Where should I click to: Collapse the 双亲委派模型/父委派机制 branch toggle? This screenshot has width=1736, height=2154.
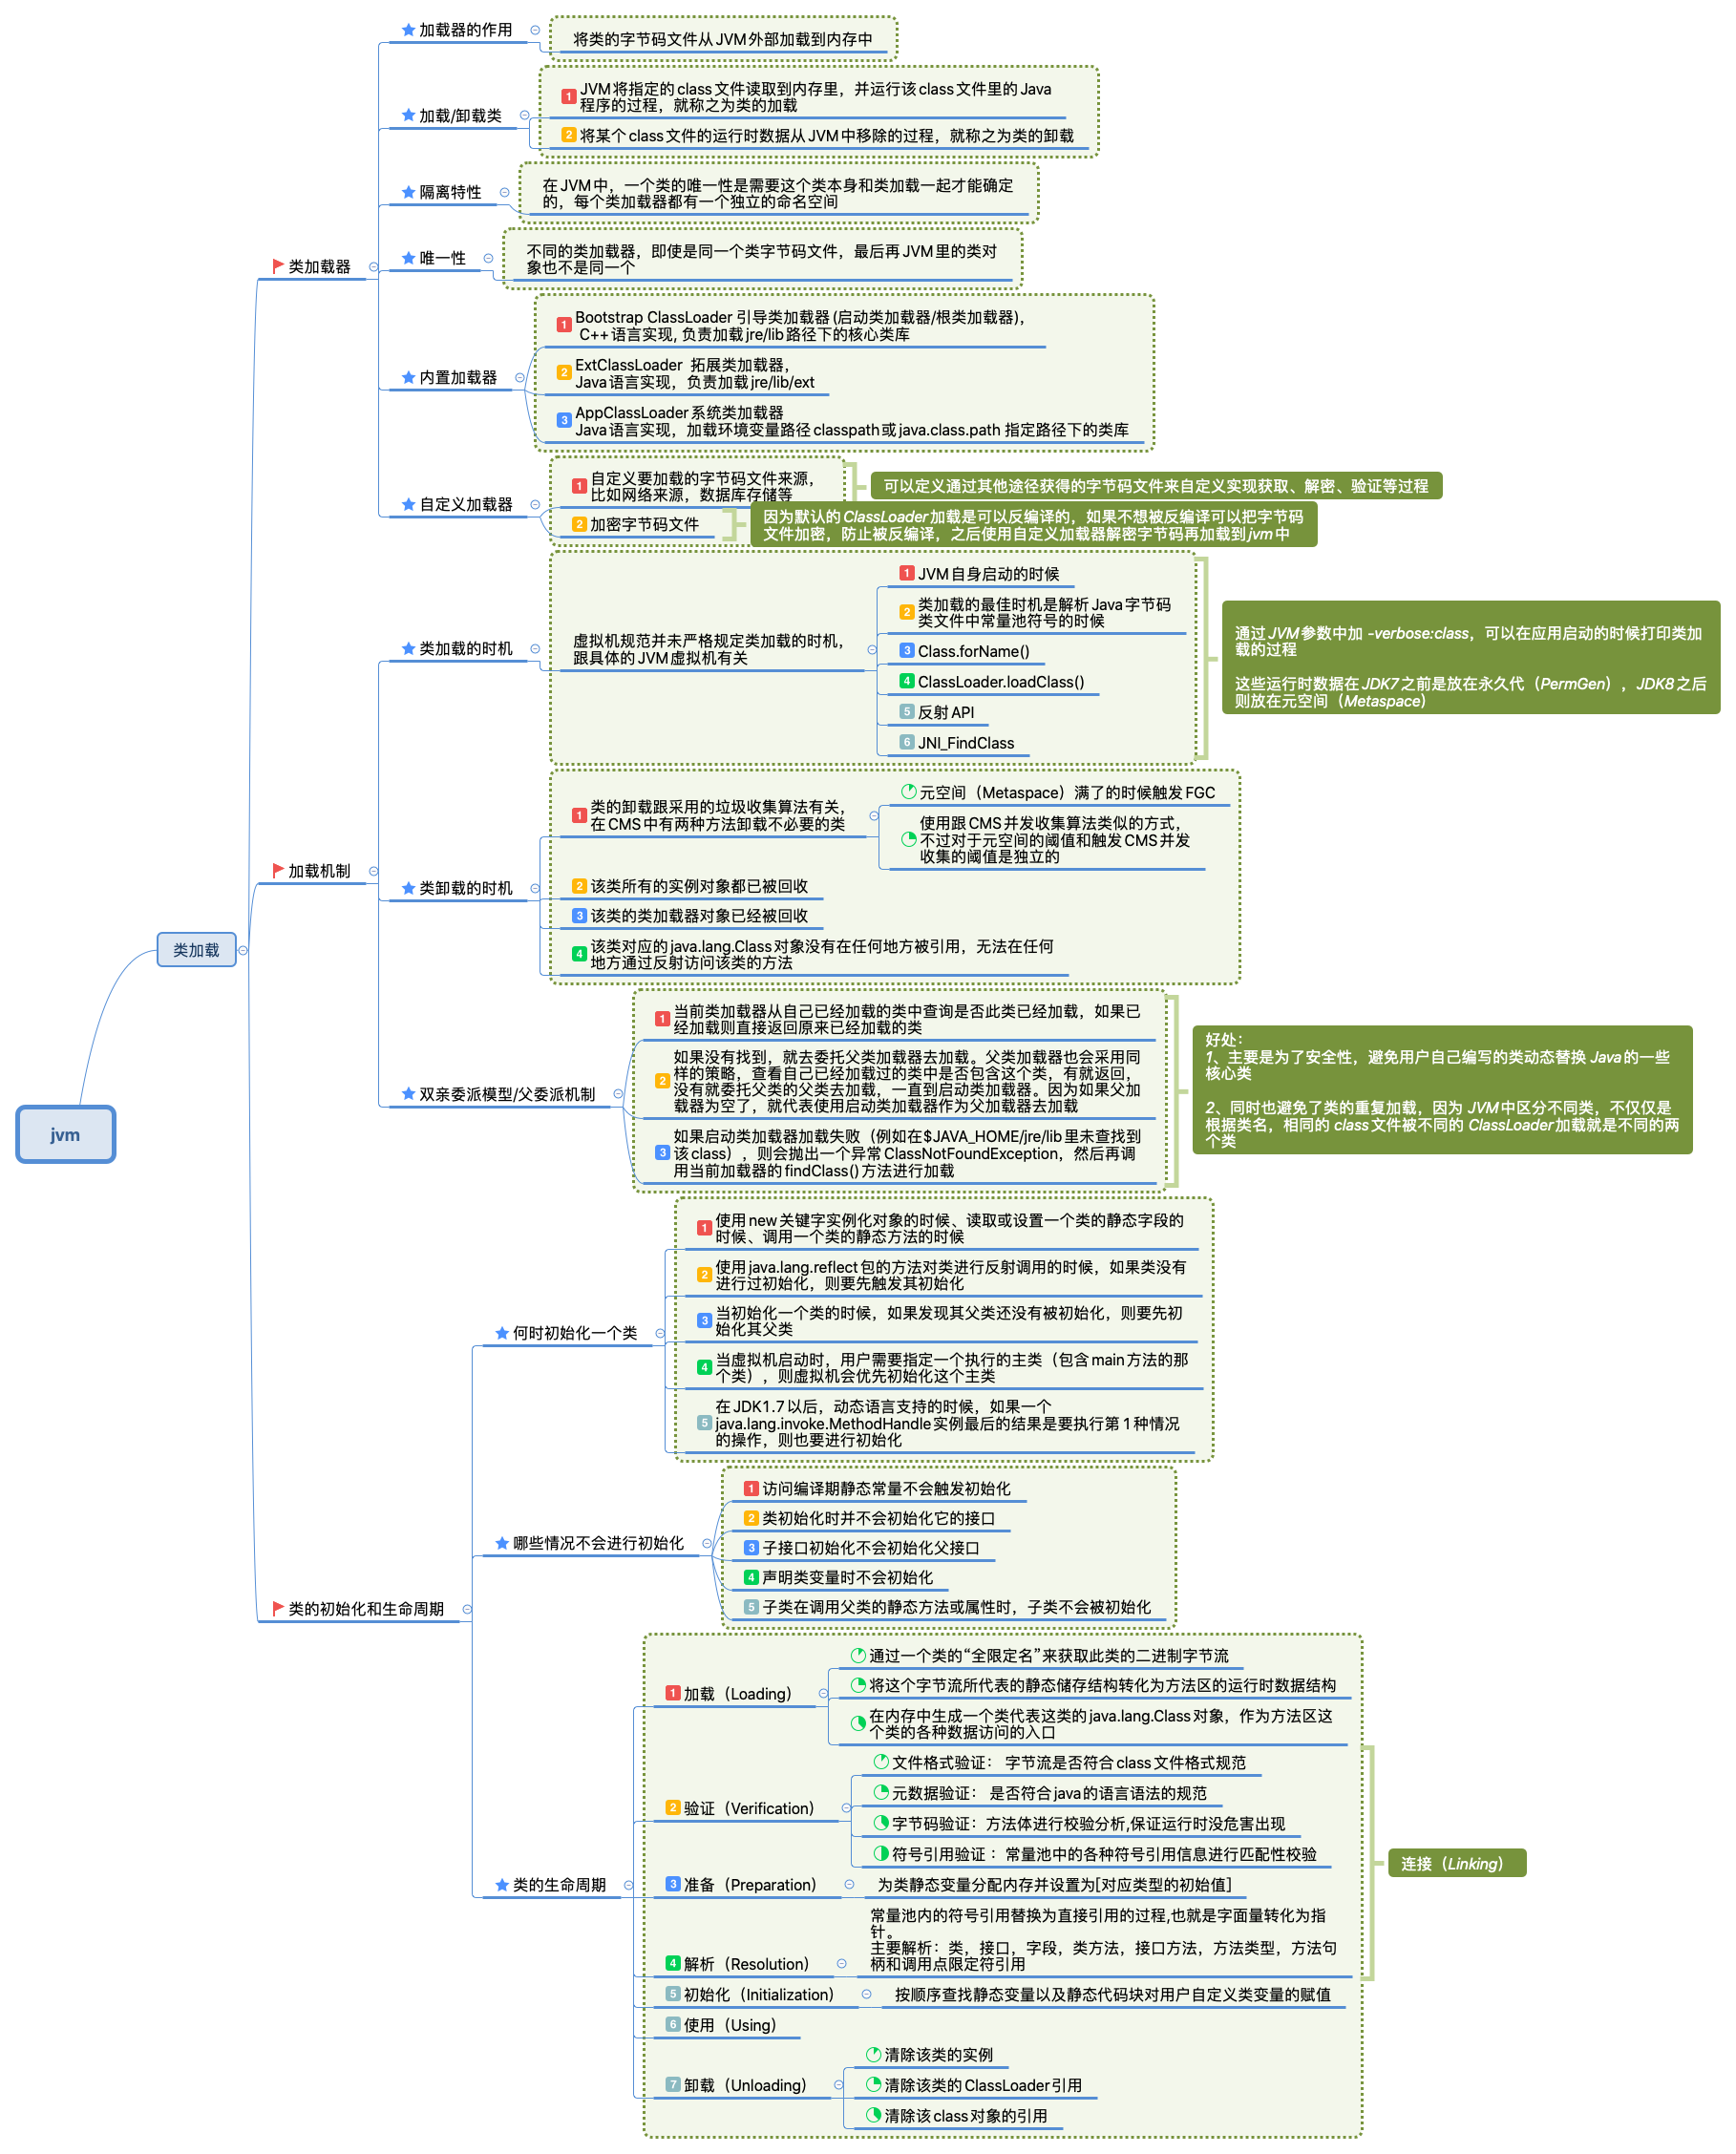tap(618, 1095)
